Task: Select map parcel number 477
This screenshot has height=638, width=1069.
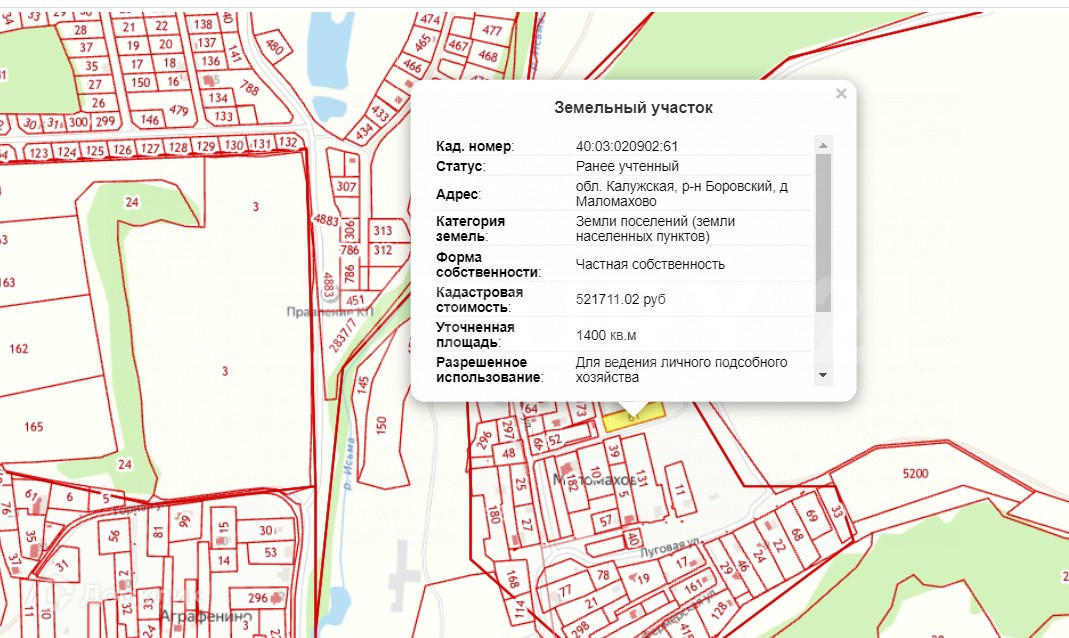Action: (x=492, y=30)
